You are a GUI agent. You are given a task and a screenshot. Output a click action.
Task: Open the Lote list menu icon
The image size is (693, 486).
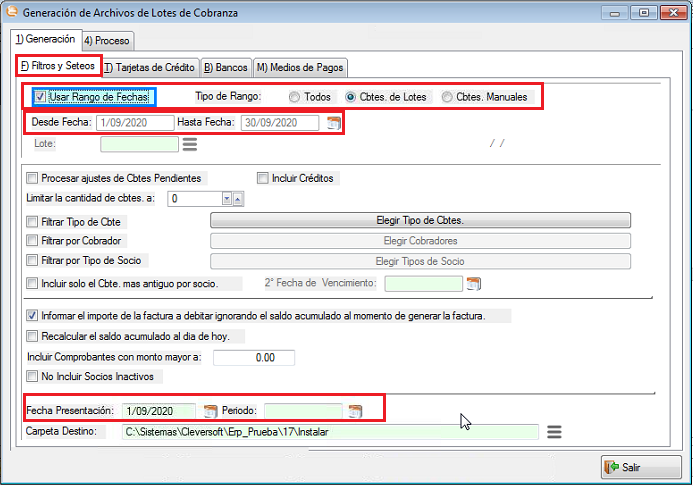point(189,144)
